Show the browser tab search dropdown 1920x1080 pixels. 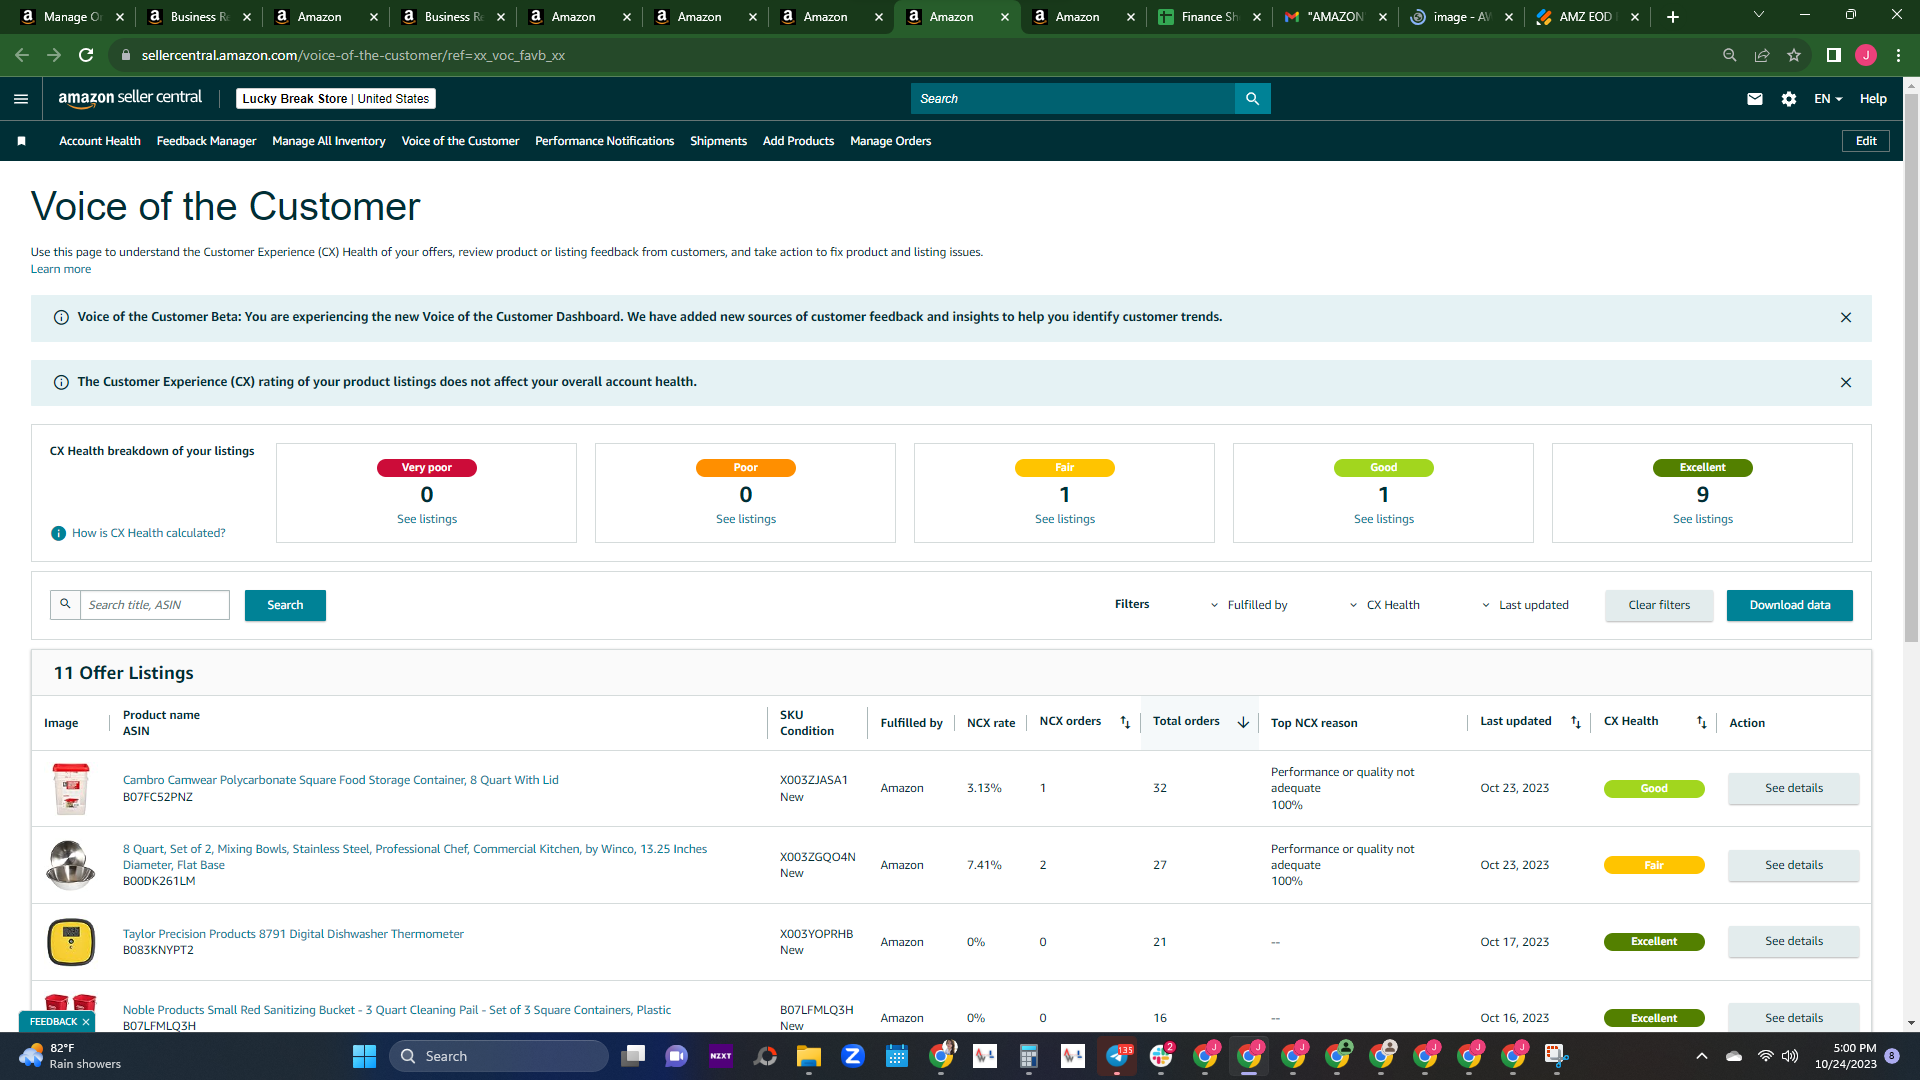1759,15
